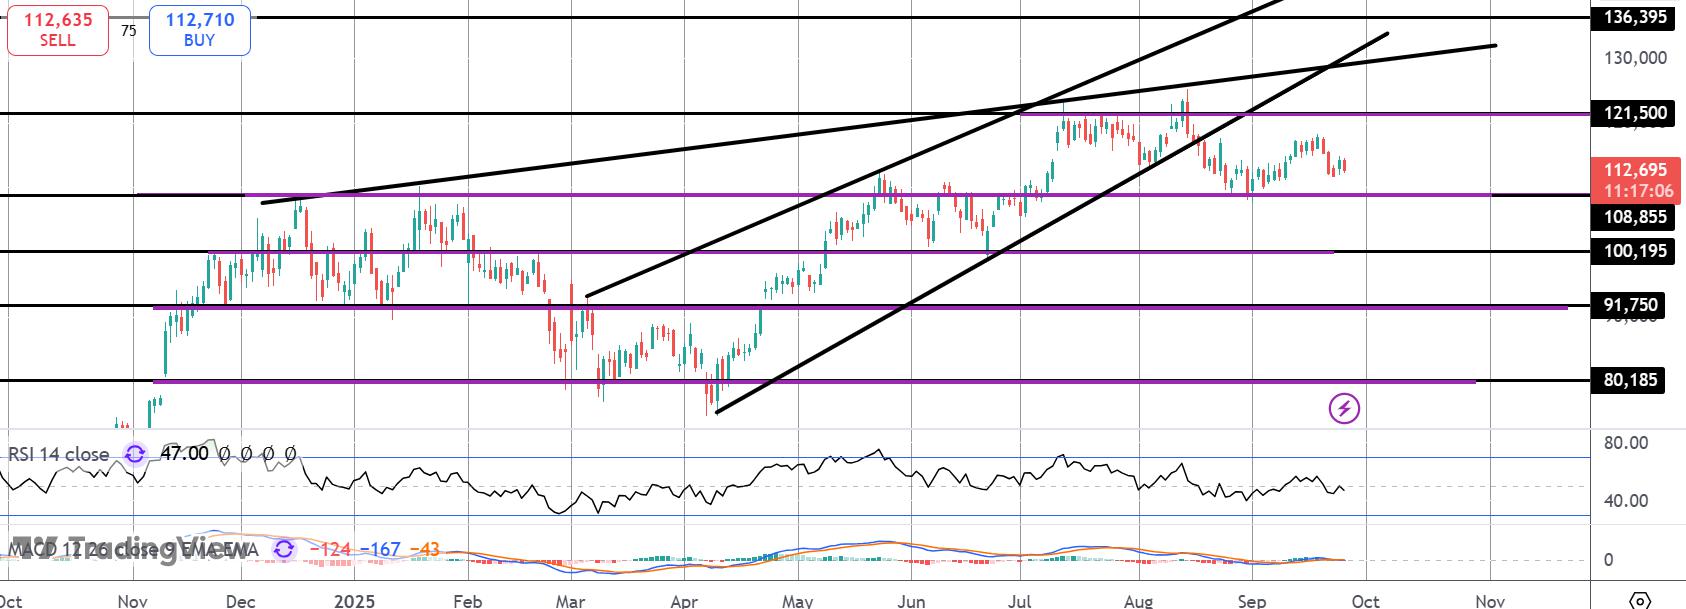Select the 100,195 price level label

(x=1635, y=251)
